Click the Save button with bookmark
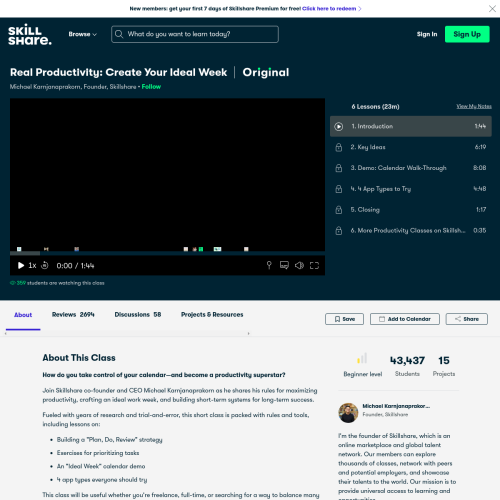This screenshot has height=500, width=500. coord(344,319)
